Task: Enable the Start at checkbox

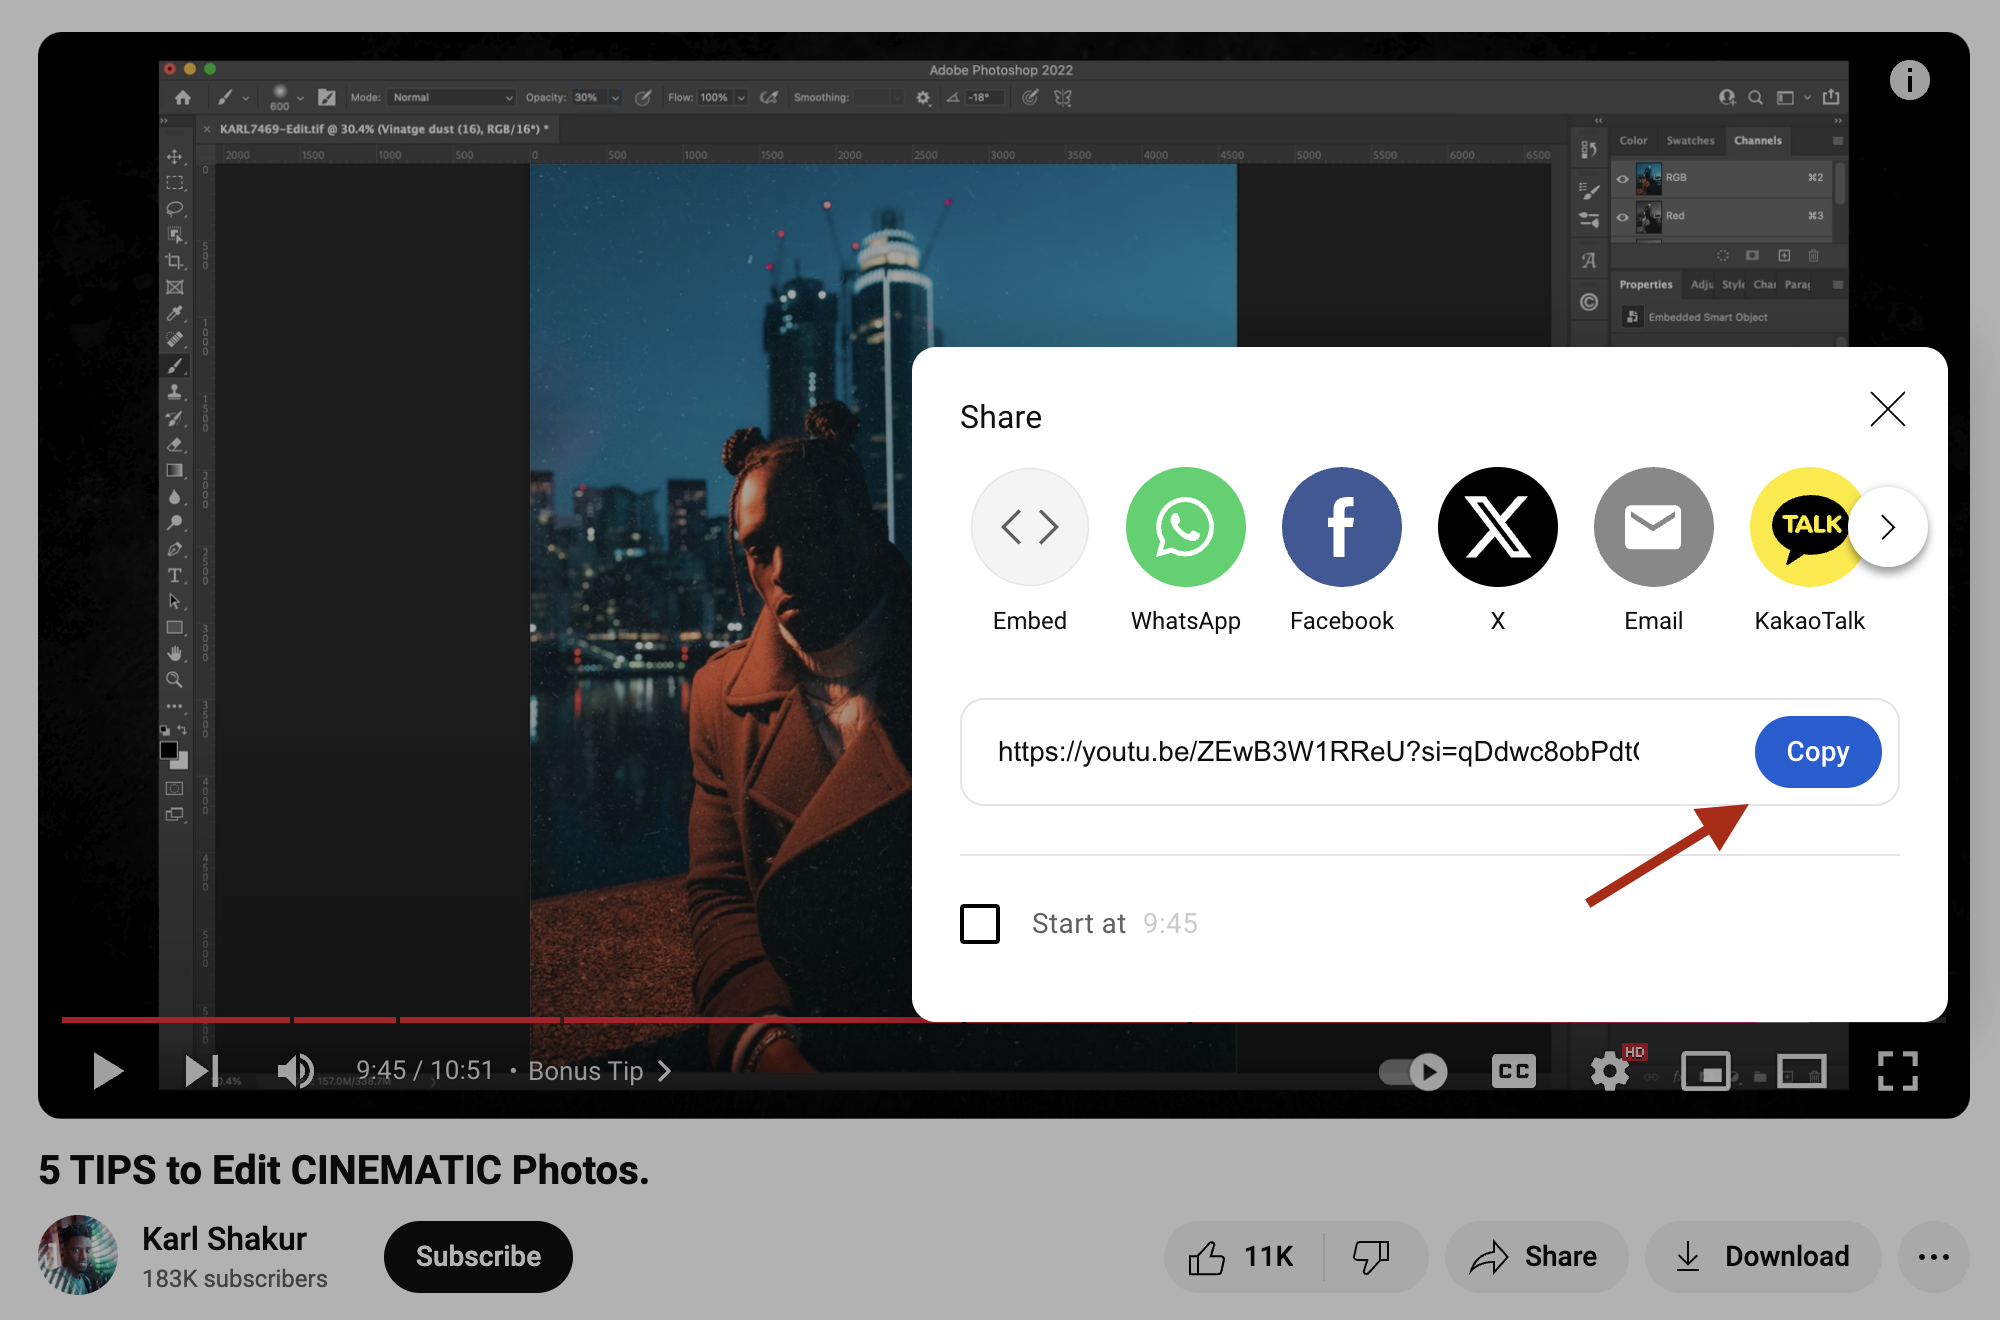Action: tap(980, 923)
